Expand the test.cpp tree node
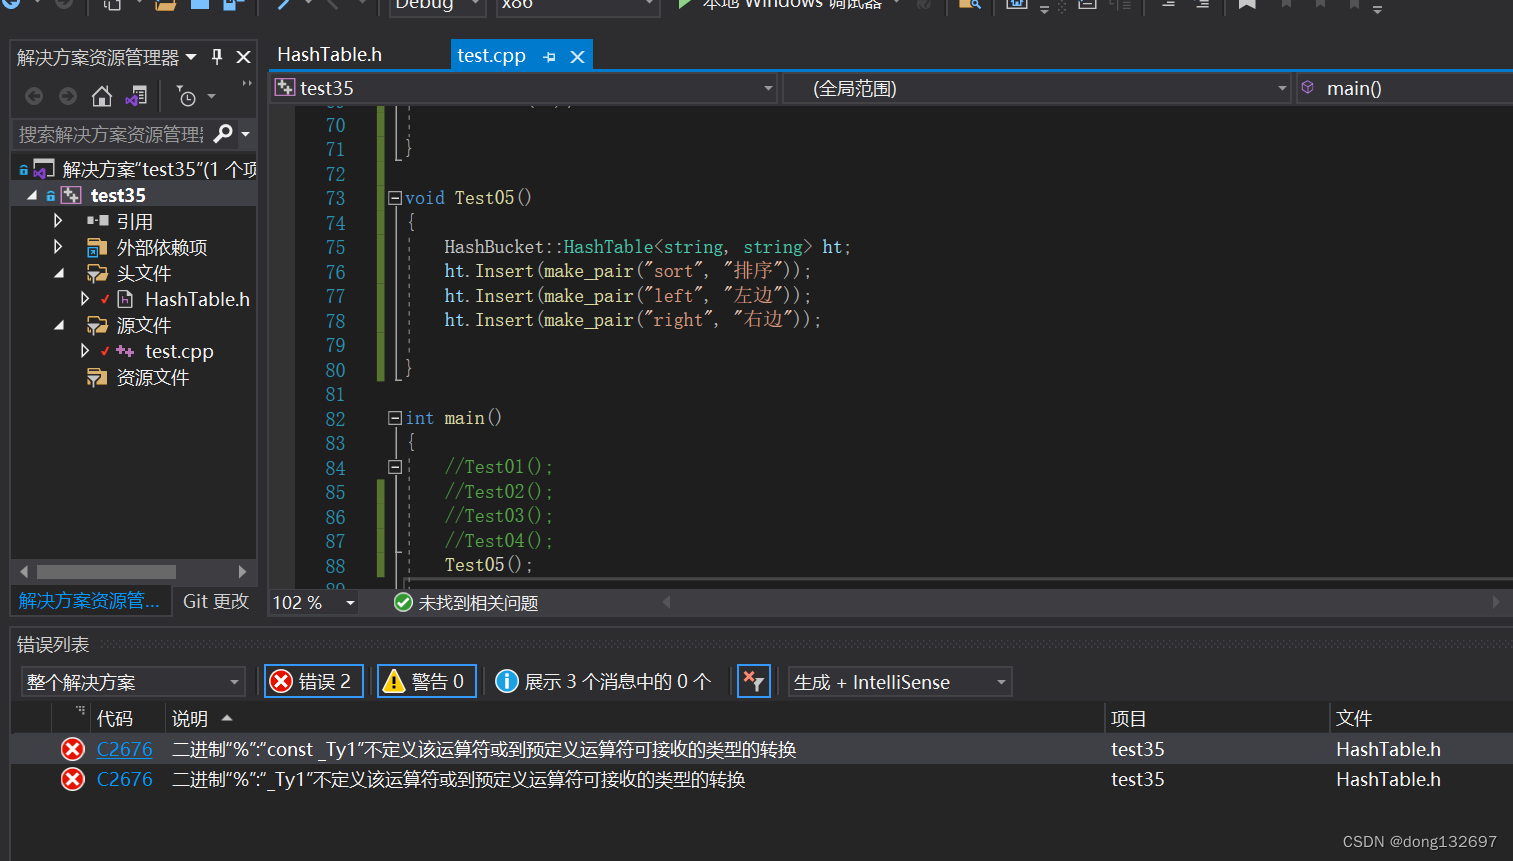This screenshot has width=1513, height=861. [x=84, y=350]
